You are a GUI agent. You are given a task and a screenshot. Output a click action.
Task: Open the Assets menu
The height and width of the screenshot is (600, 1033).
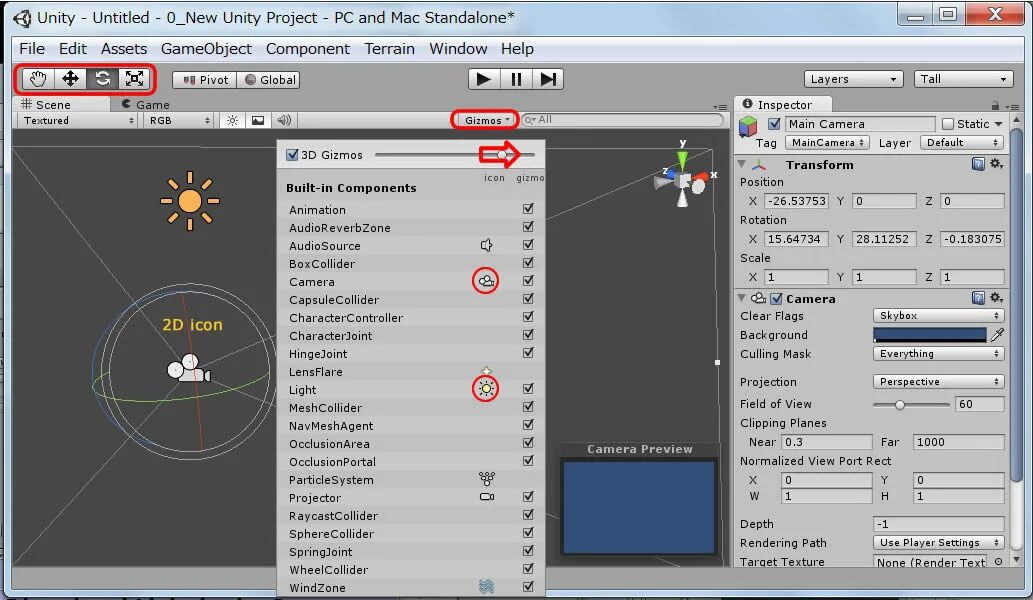[x=124, y=49]
